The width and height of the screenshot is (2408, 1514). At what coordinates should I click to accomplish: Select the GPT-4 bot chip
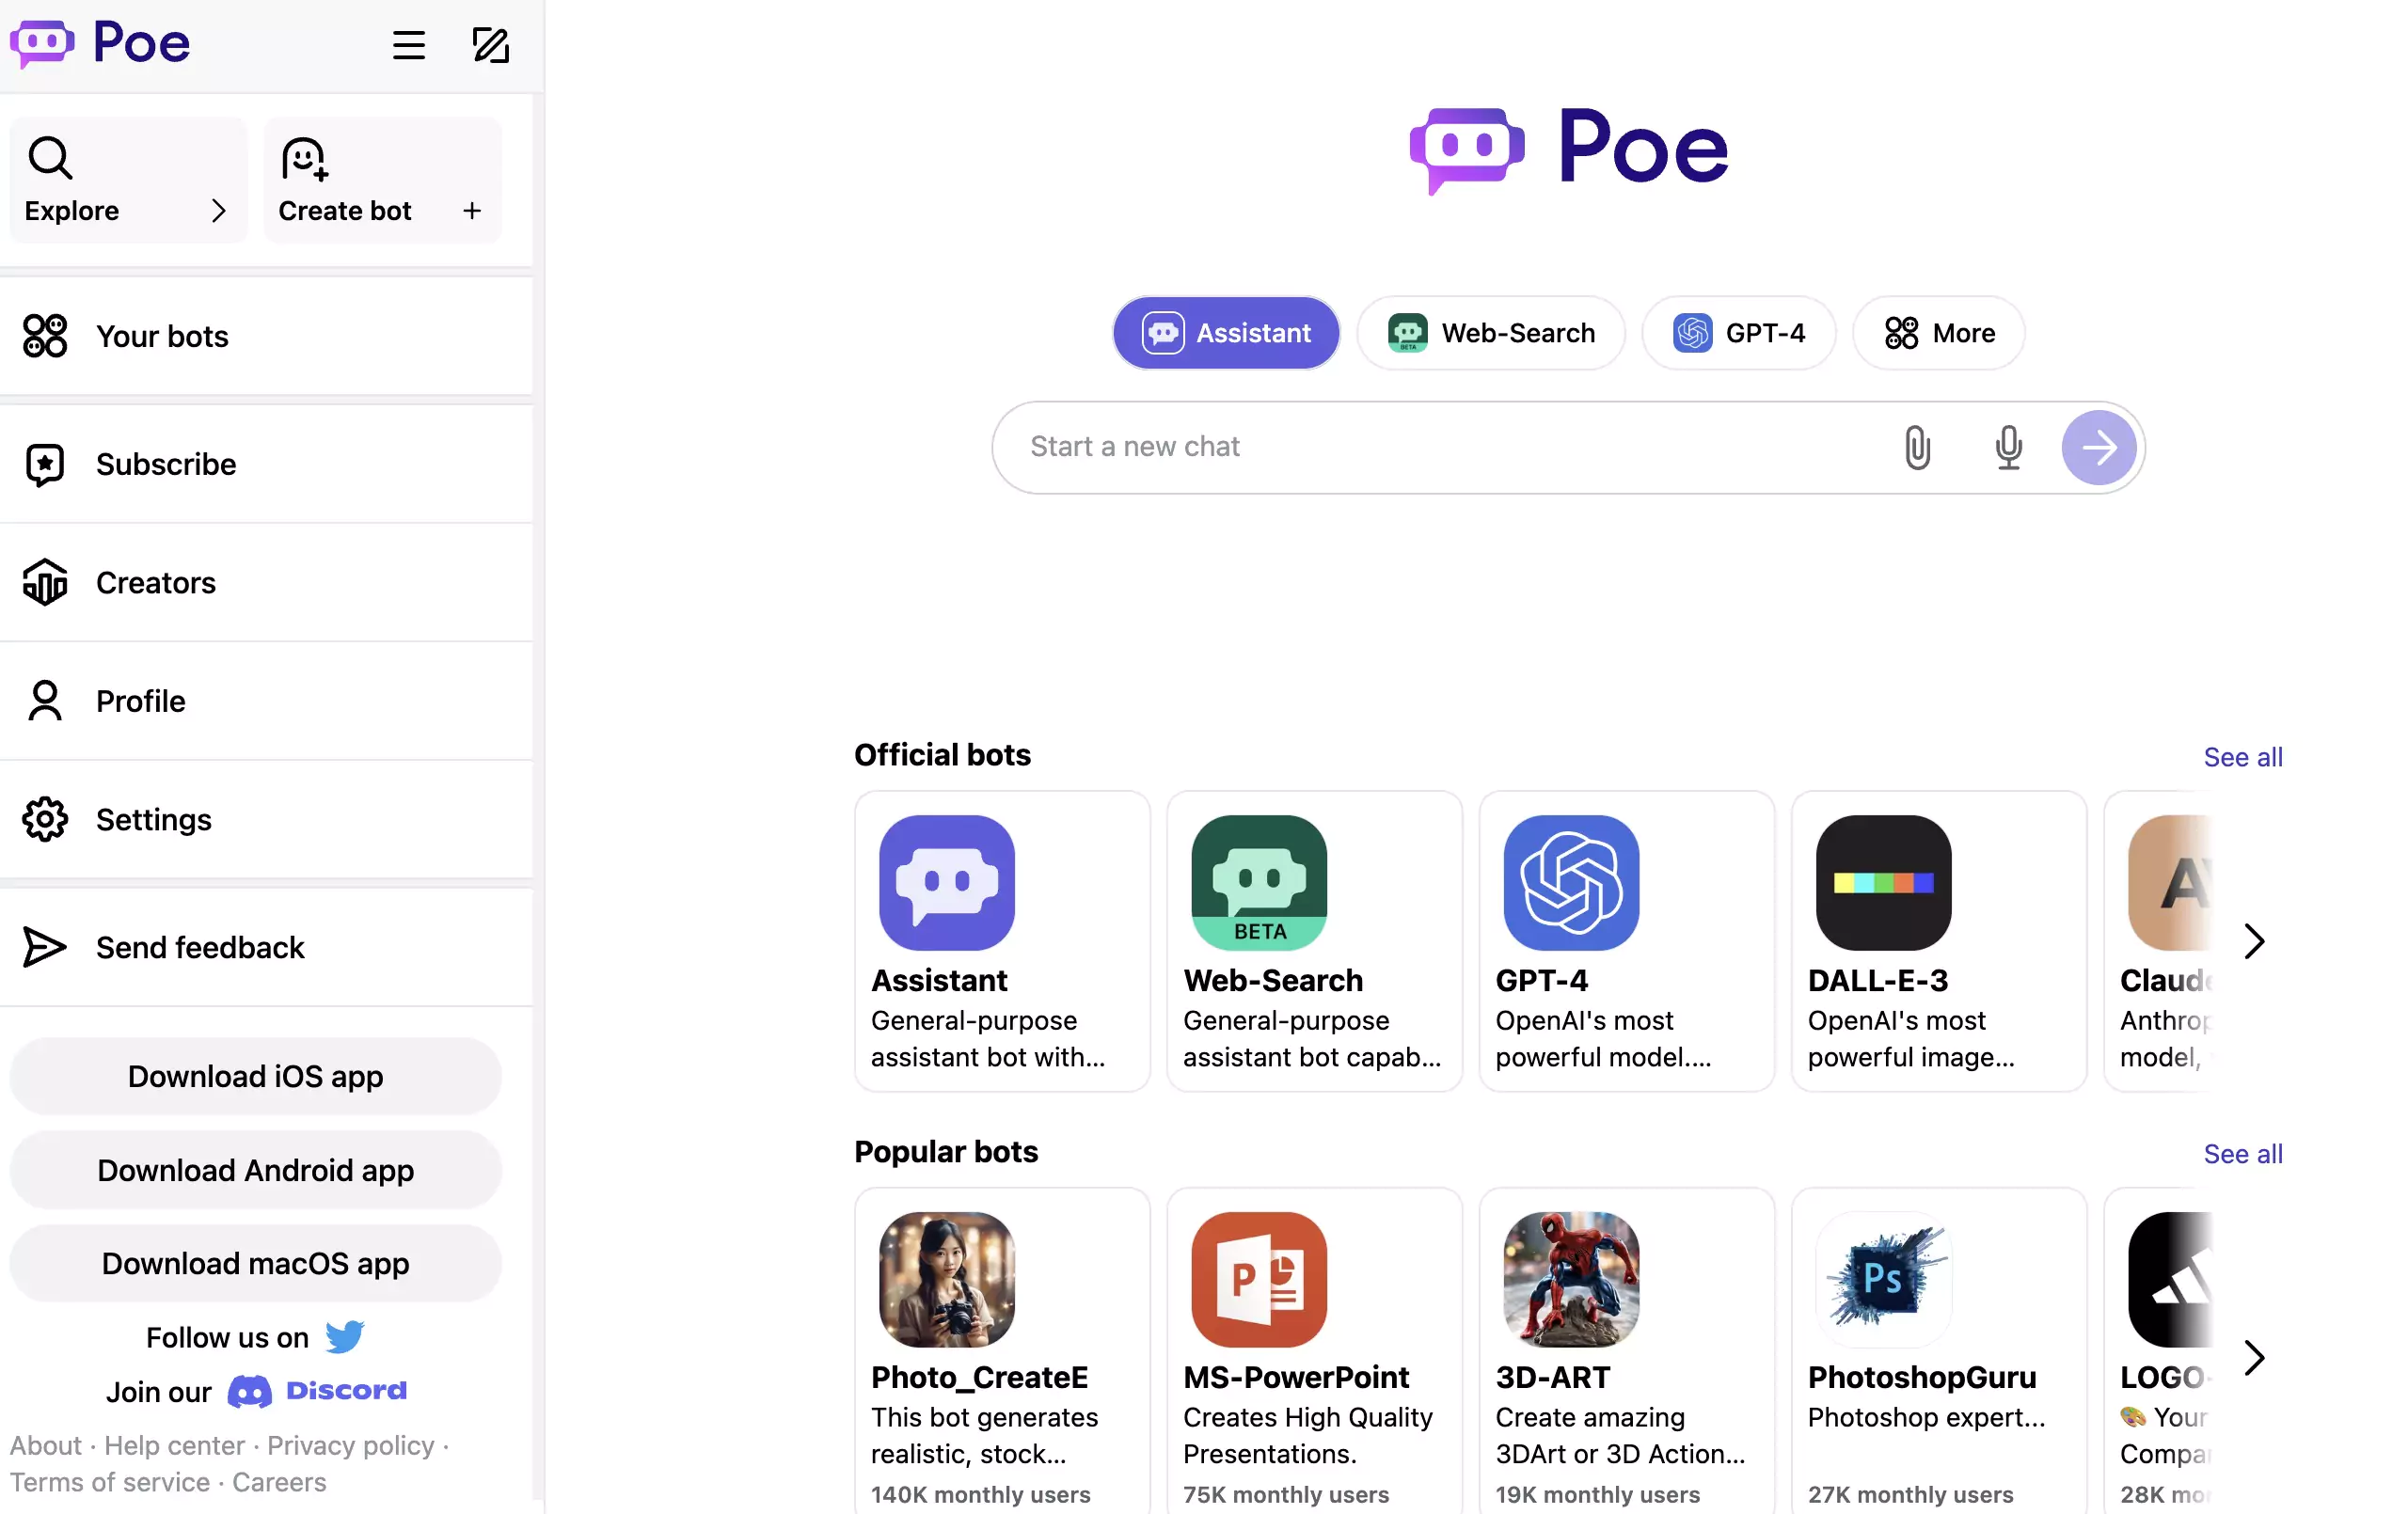[x=1738, y=333]
